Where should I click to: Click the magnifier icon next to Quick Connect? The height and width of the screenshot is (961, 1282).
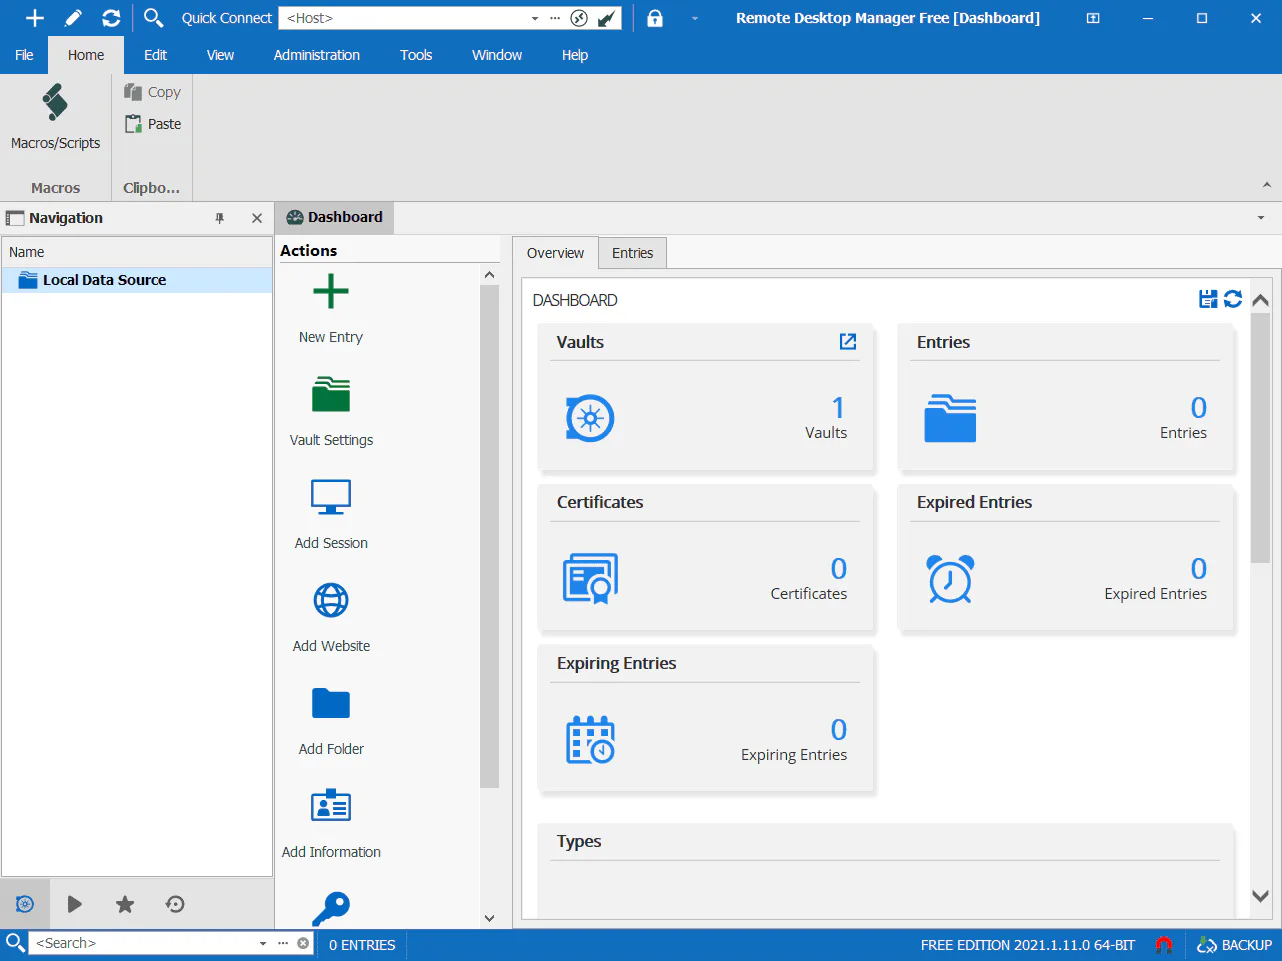(153, 18)
